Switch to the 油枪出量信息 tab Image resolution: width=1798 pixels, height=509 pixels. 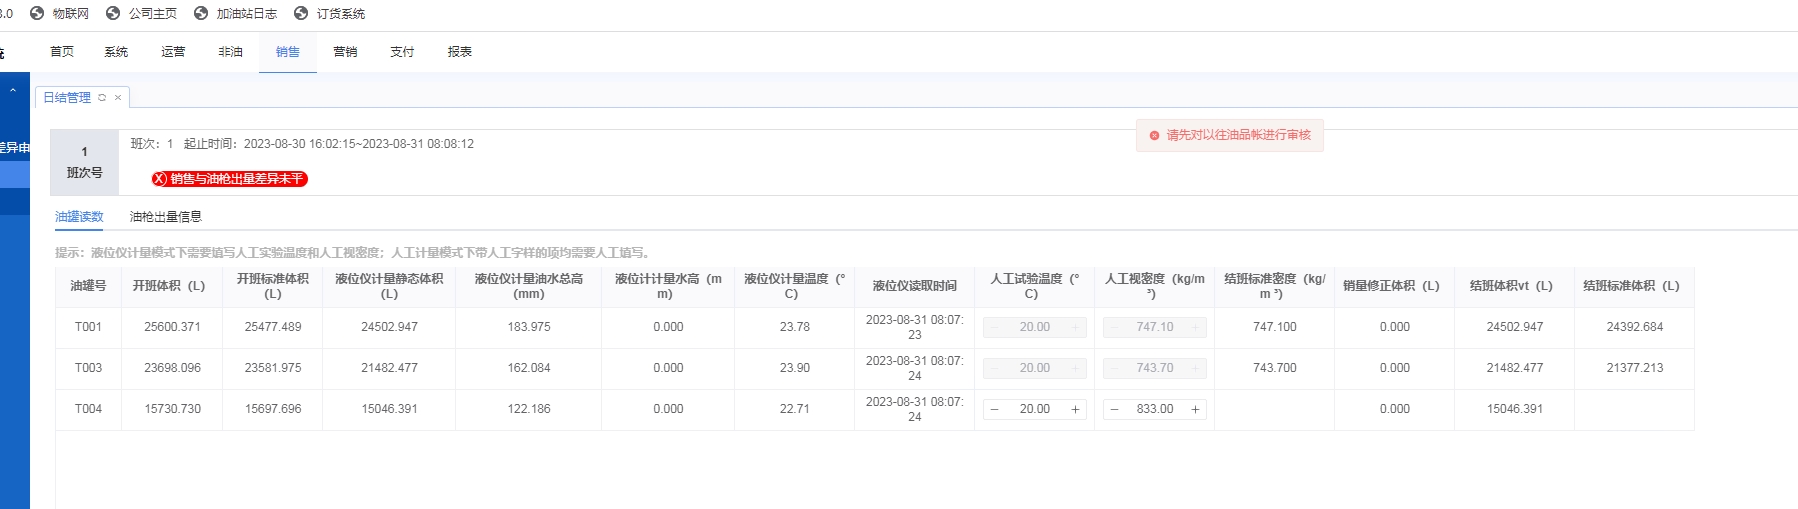[166, 216]
